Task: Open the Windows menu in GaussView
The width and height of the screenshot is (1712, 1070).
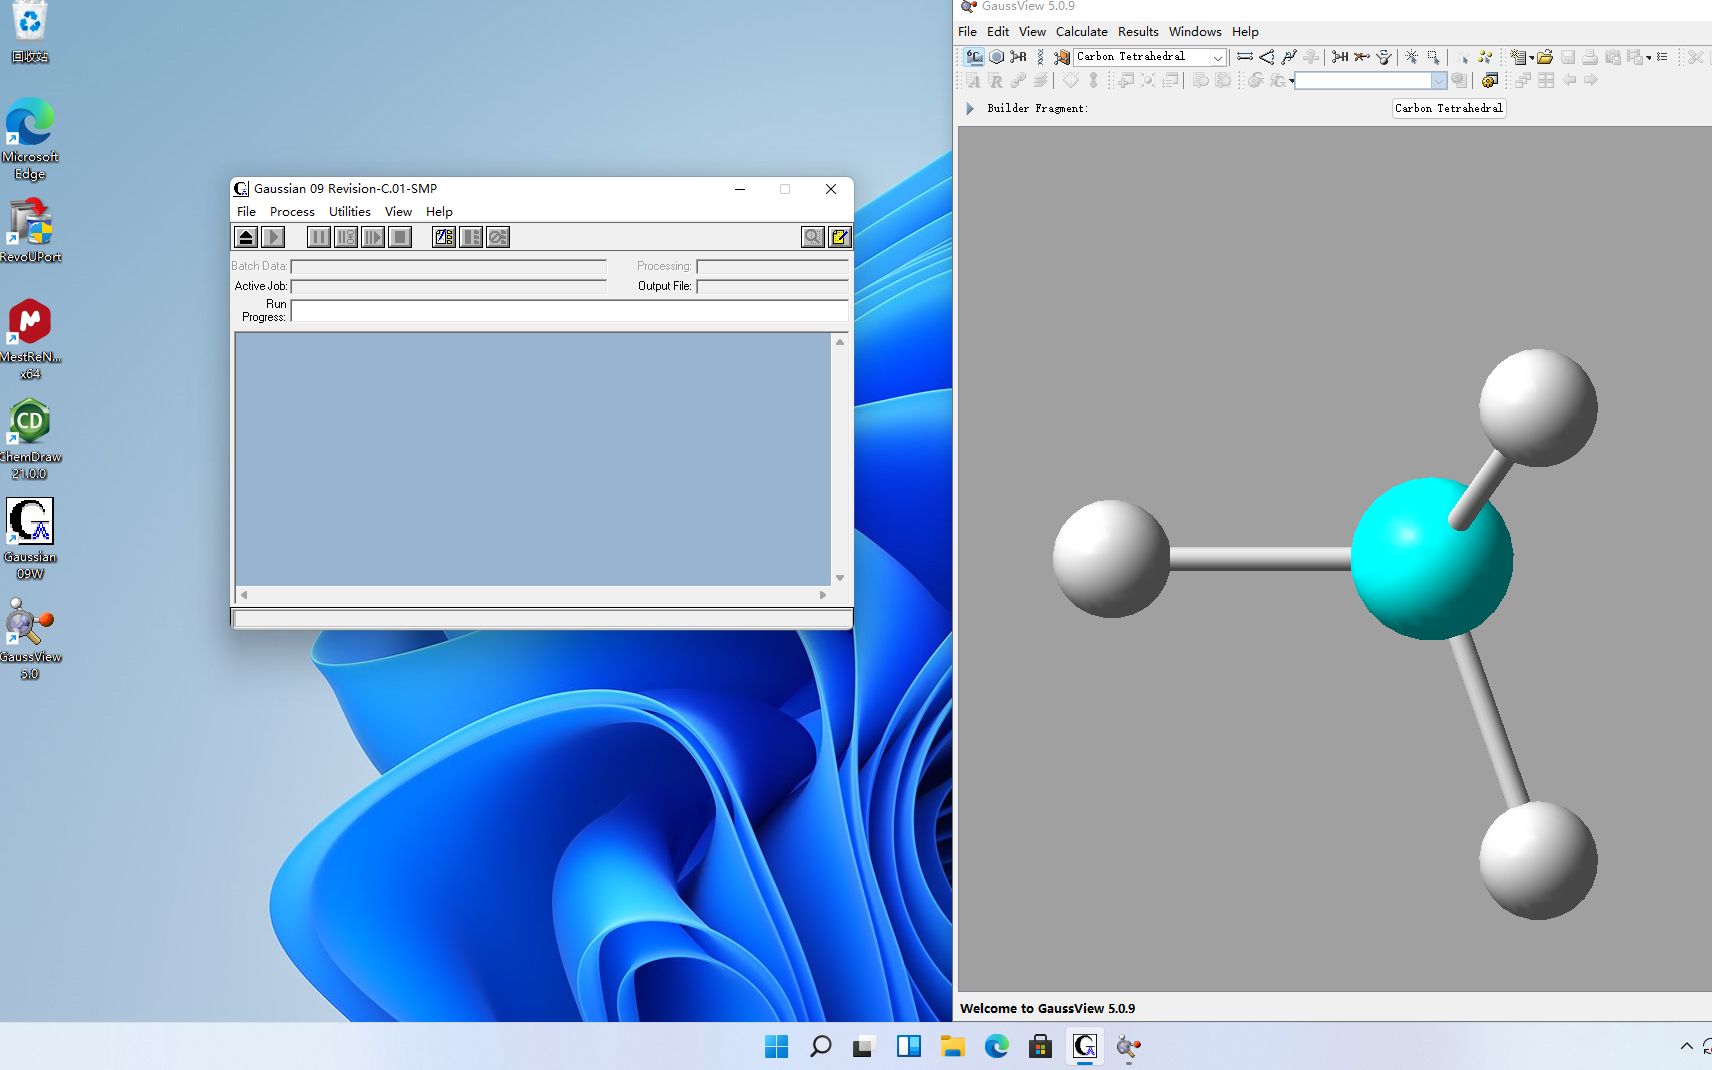Action: 1195,32
